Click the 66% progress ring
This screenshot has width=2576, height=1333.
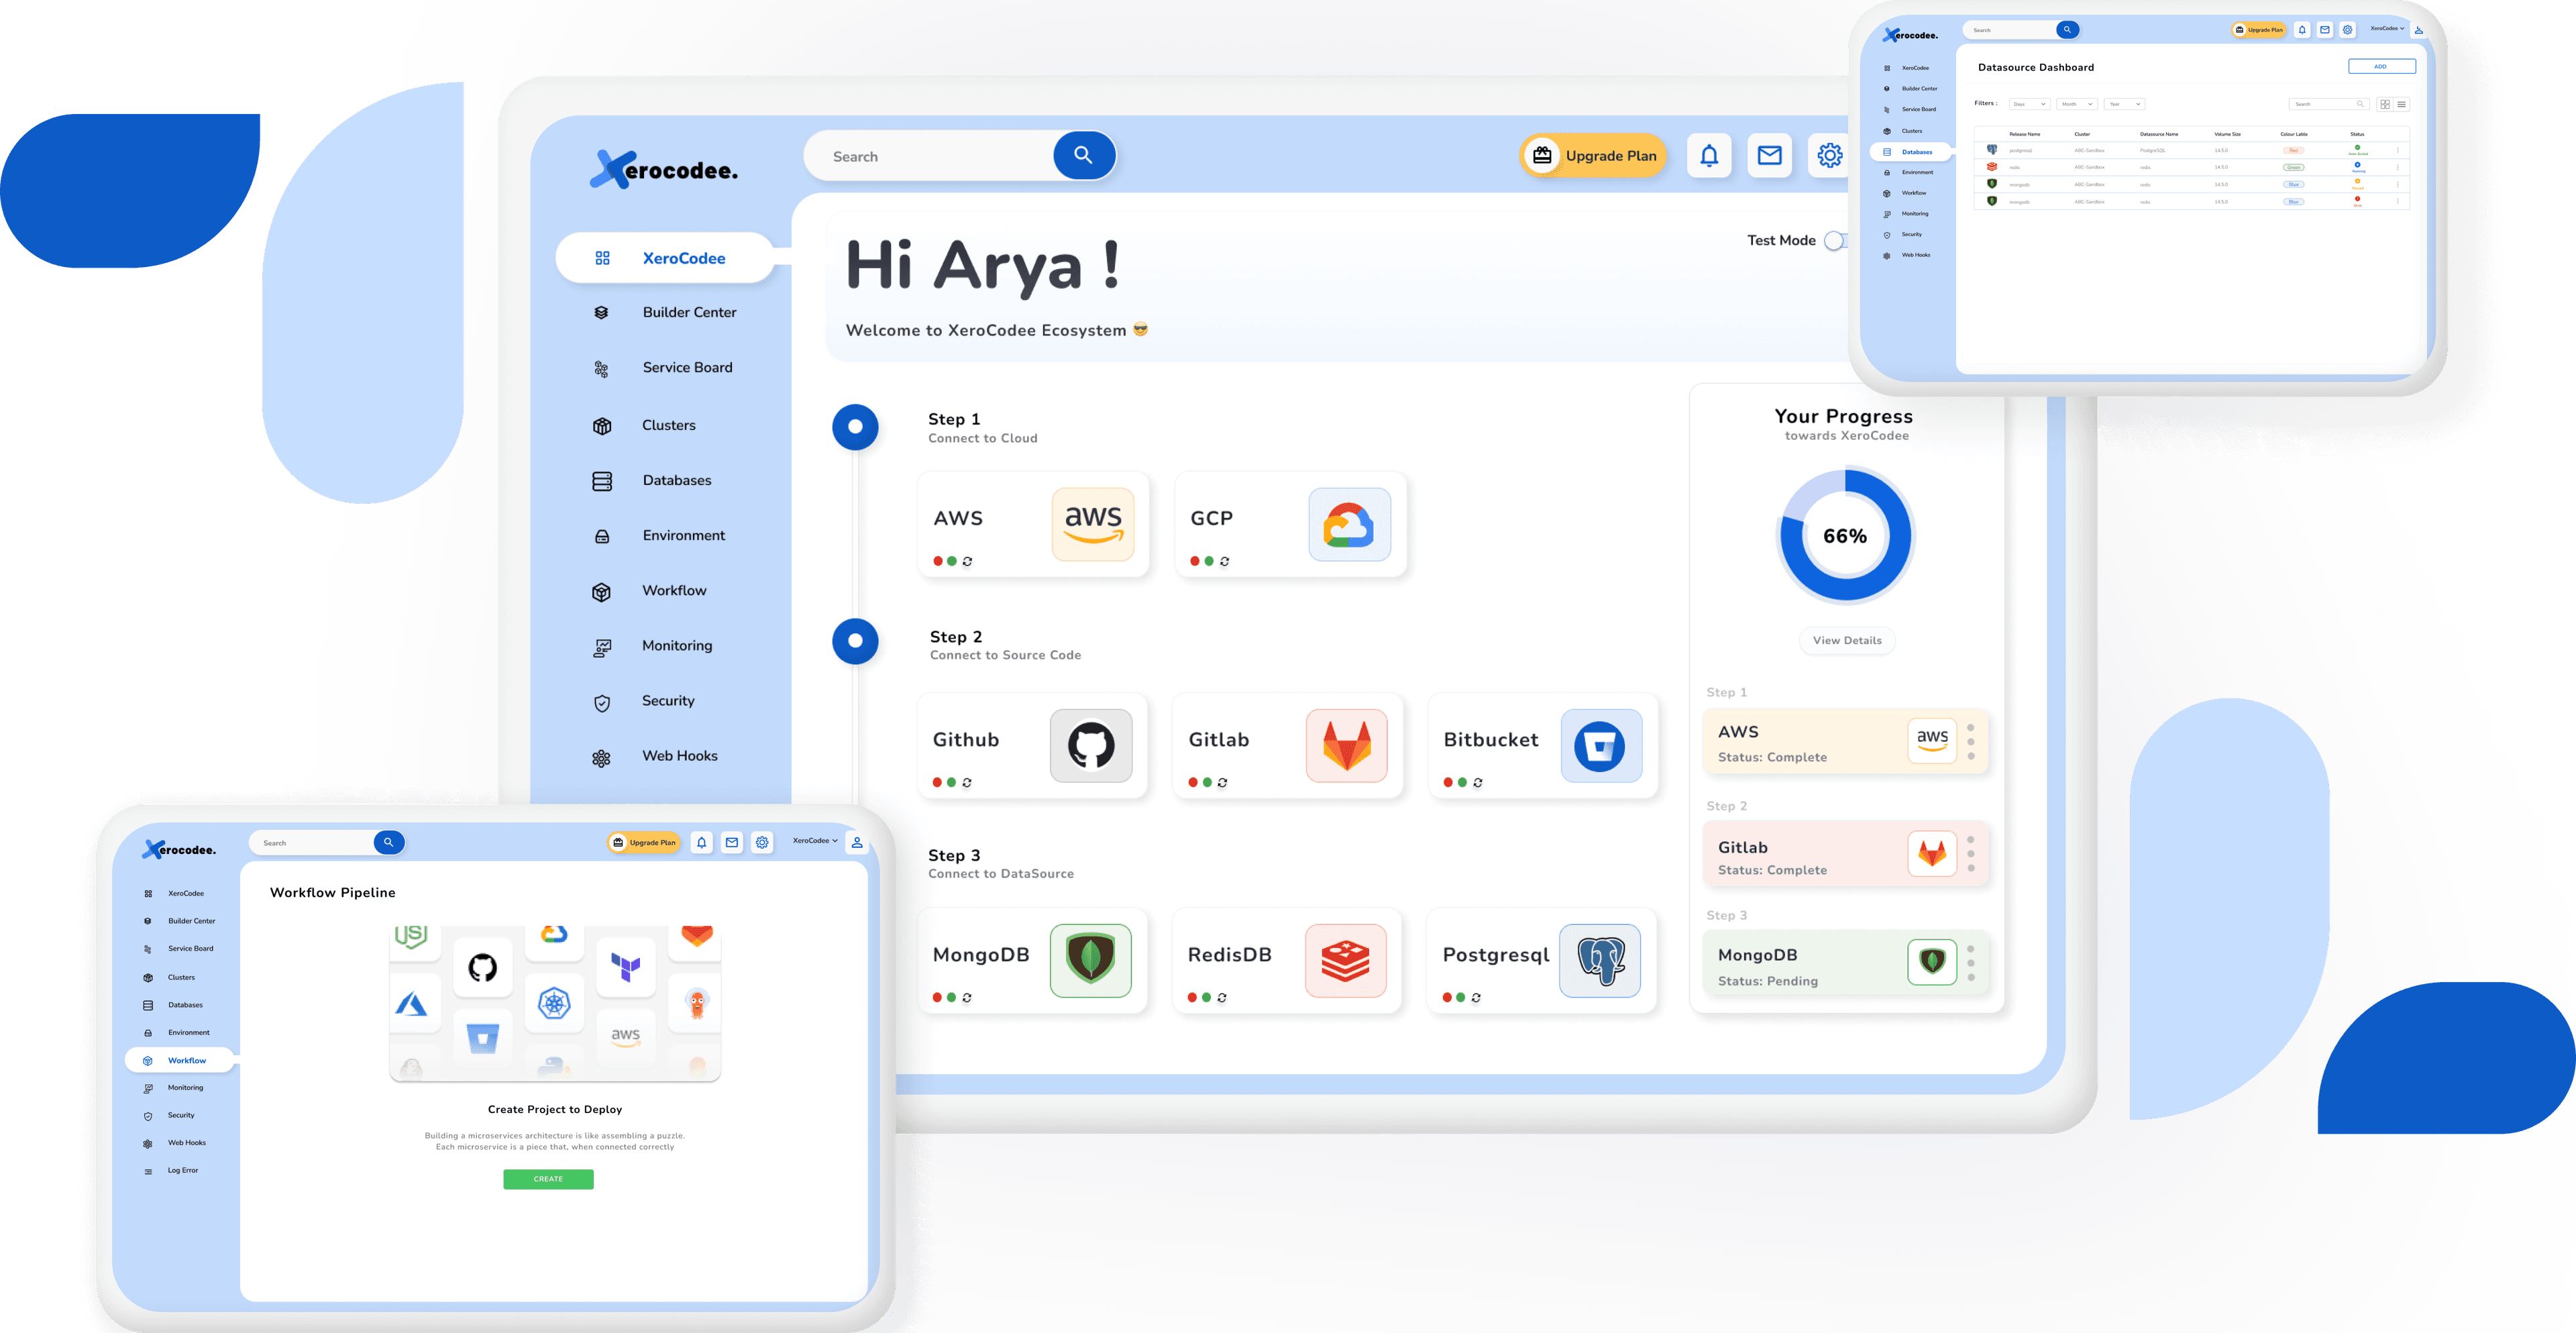1845,536
